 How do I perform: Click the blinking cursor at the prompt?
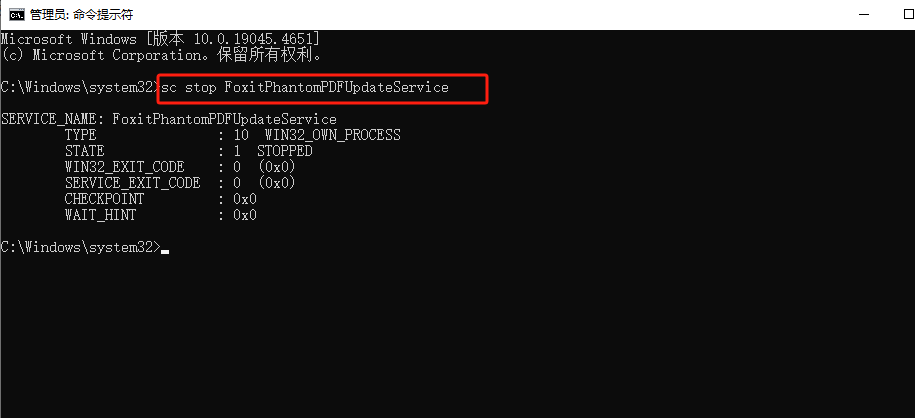[x=165, y=252]
